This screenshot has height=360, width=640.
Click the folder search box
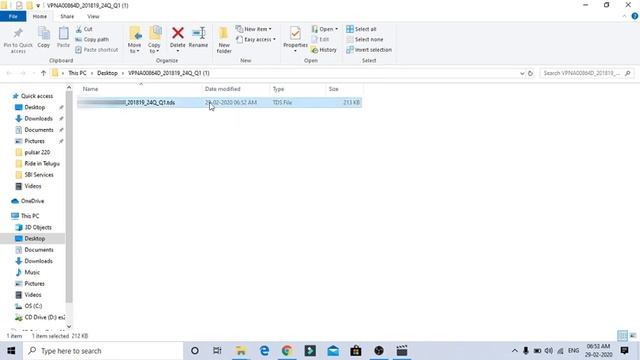(587, 73)
